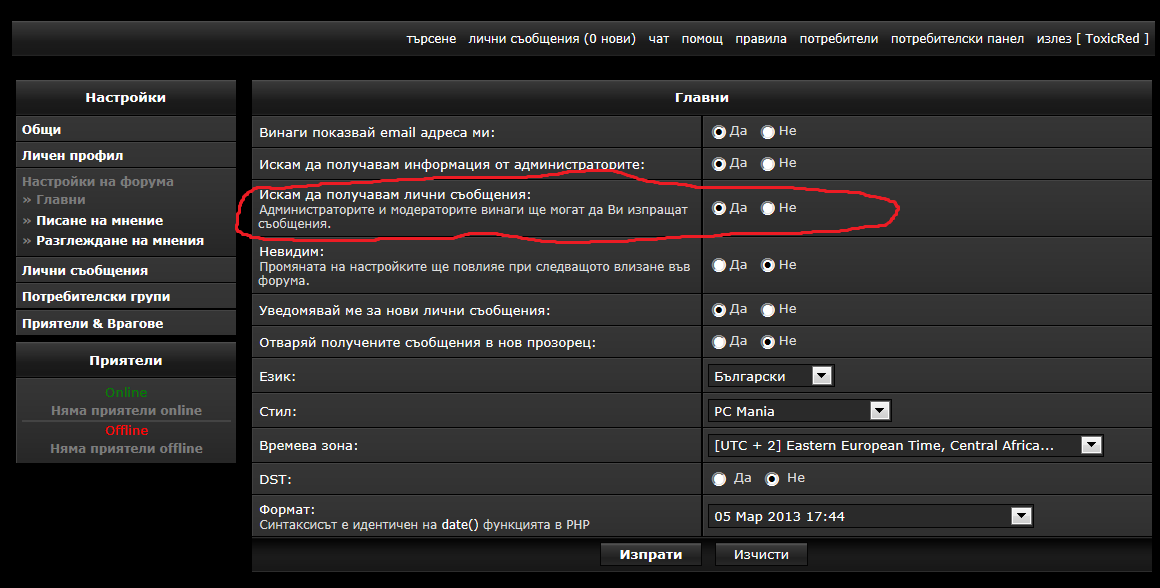The width and height of the screenshot is (1160, 588).
Task: Open потребителски панел link
Action: pyautogui.click(x=957, y=38)
